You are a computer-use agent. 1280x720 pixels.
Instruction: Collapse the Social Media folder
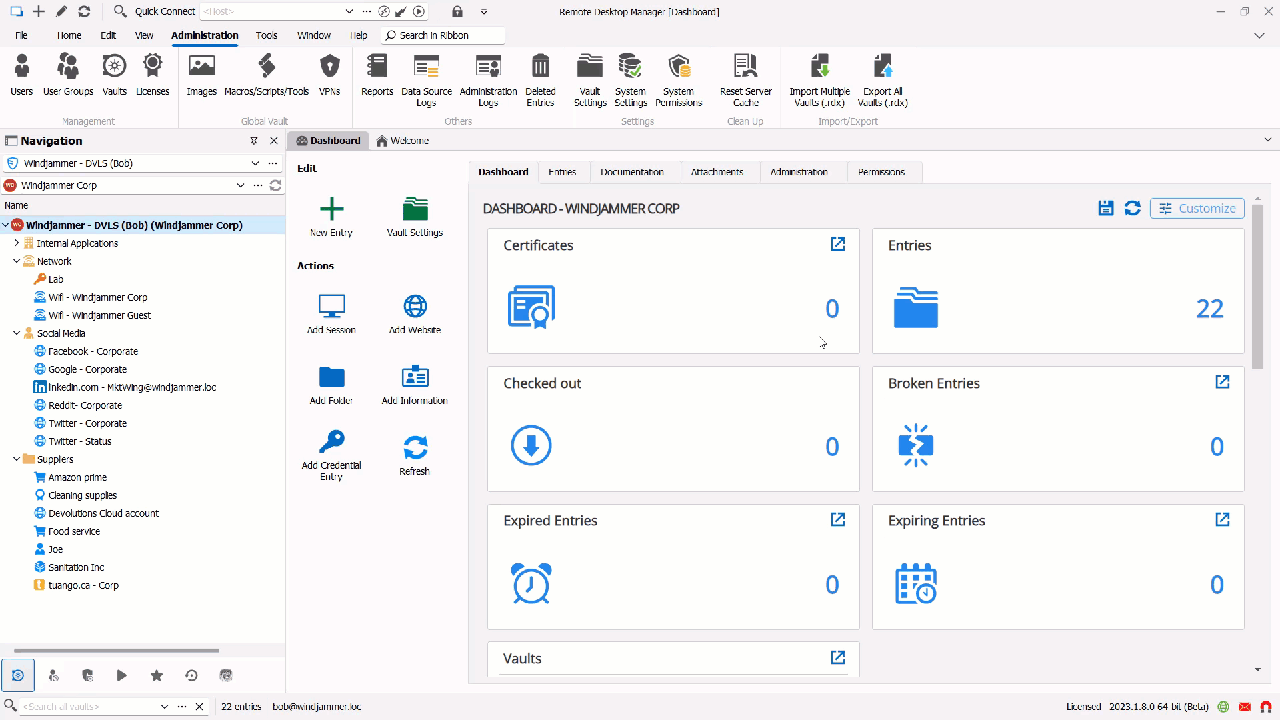(17, 333)
